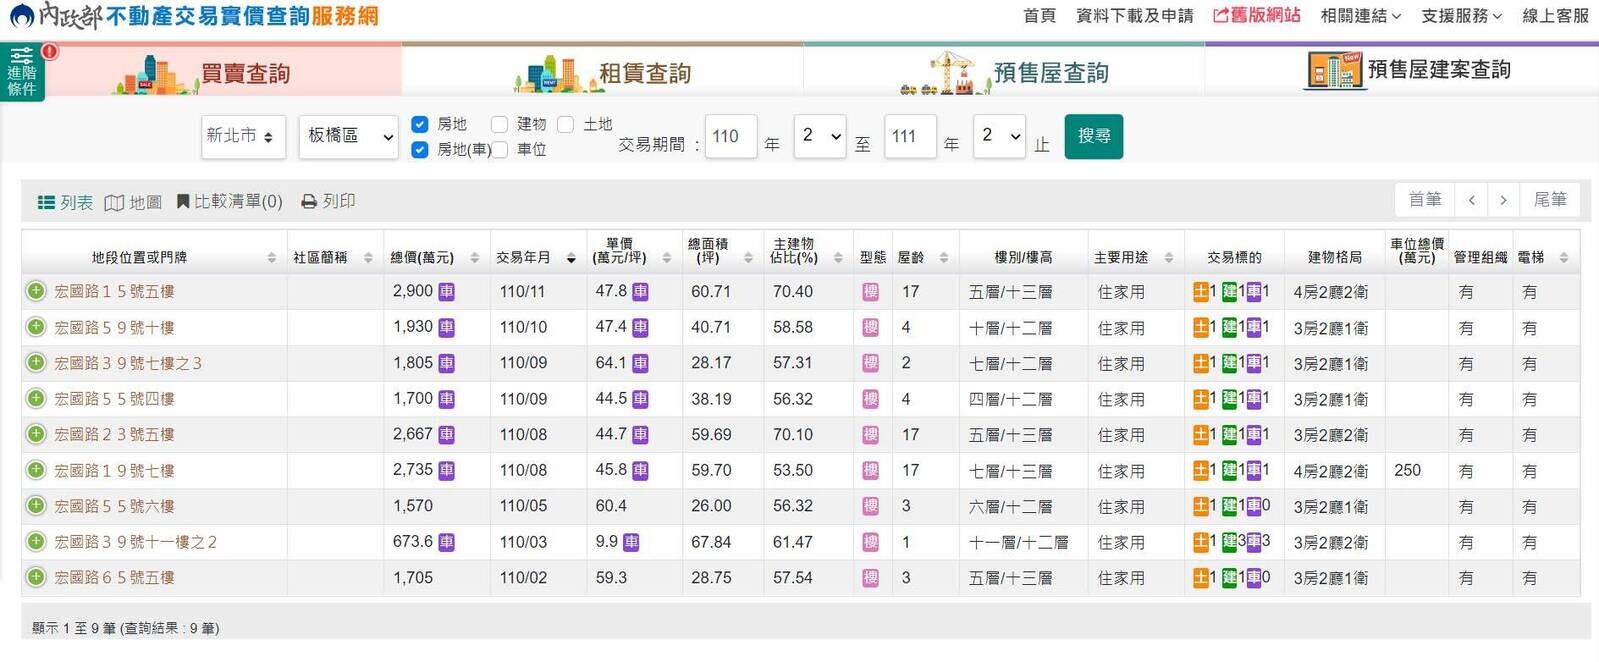Open the 宏國路39號十一樓之2 address link
This screenshot has height=662, width=1599.
[135, 542]
